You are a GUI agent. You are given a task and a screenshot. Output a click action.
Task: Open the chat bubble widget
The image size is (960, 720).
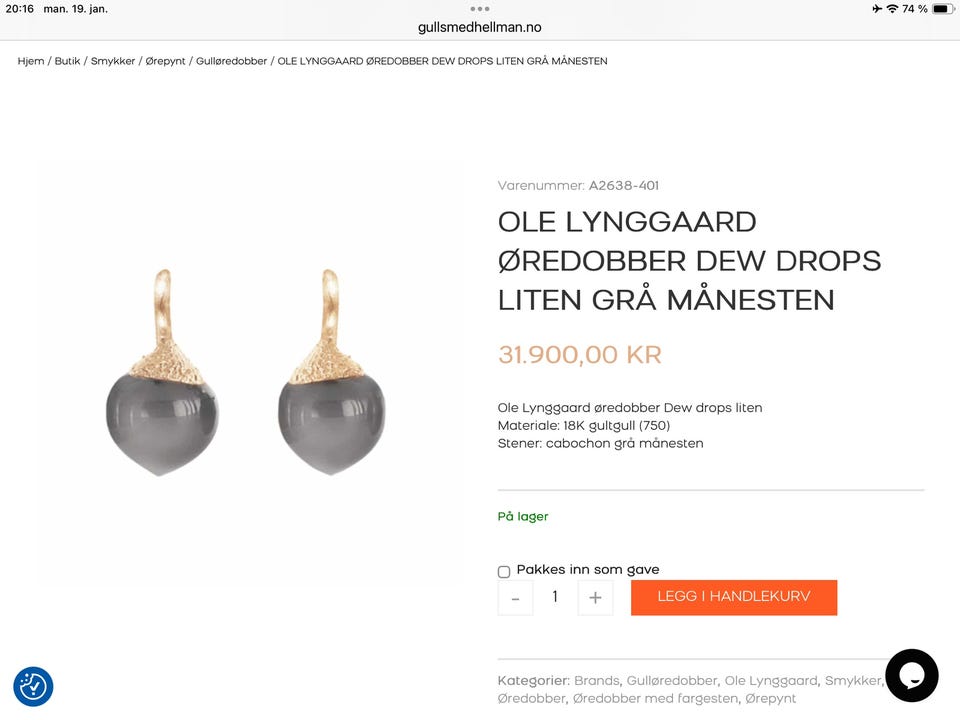coord(912,675)
